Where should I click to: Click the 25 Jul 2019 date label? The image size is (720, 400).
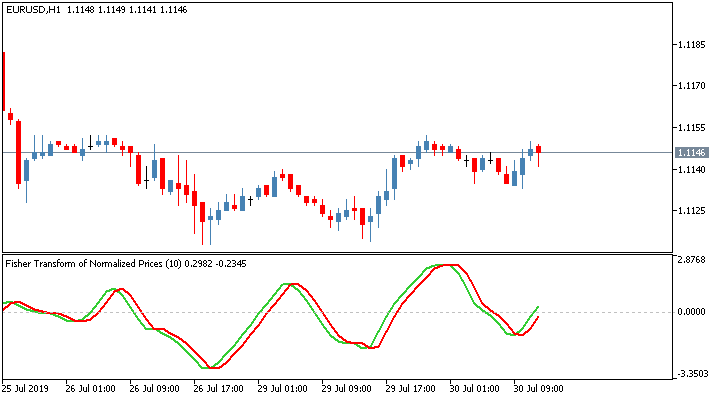click(x=25, y=389)
